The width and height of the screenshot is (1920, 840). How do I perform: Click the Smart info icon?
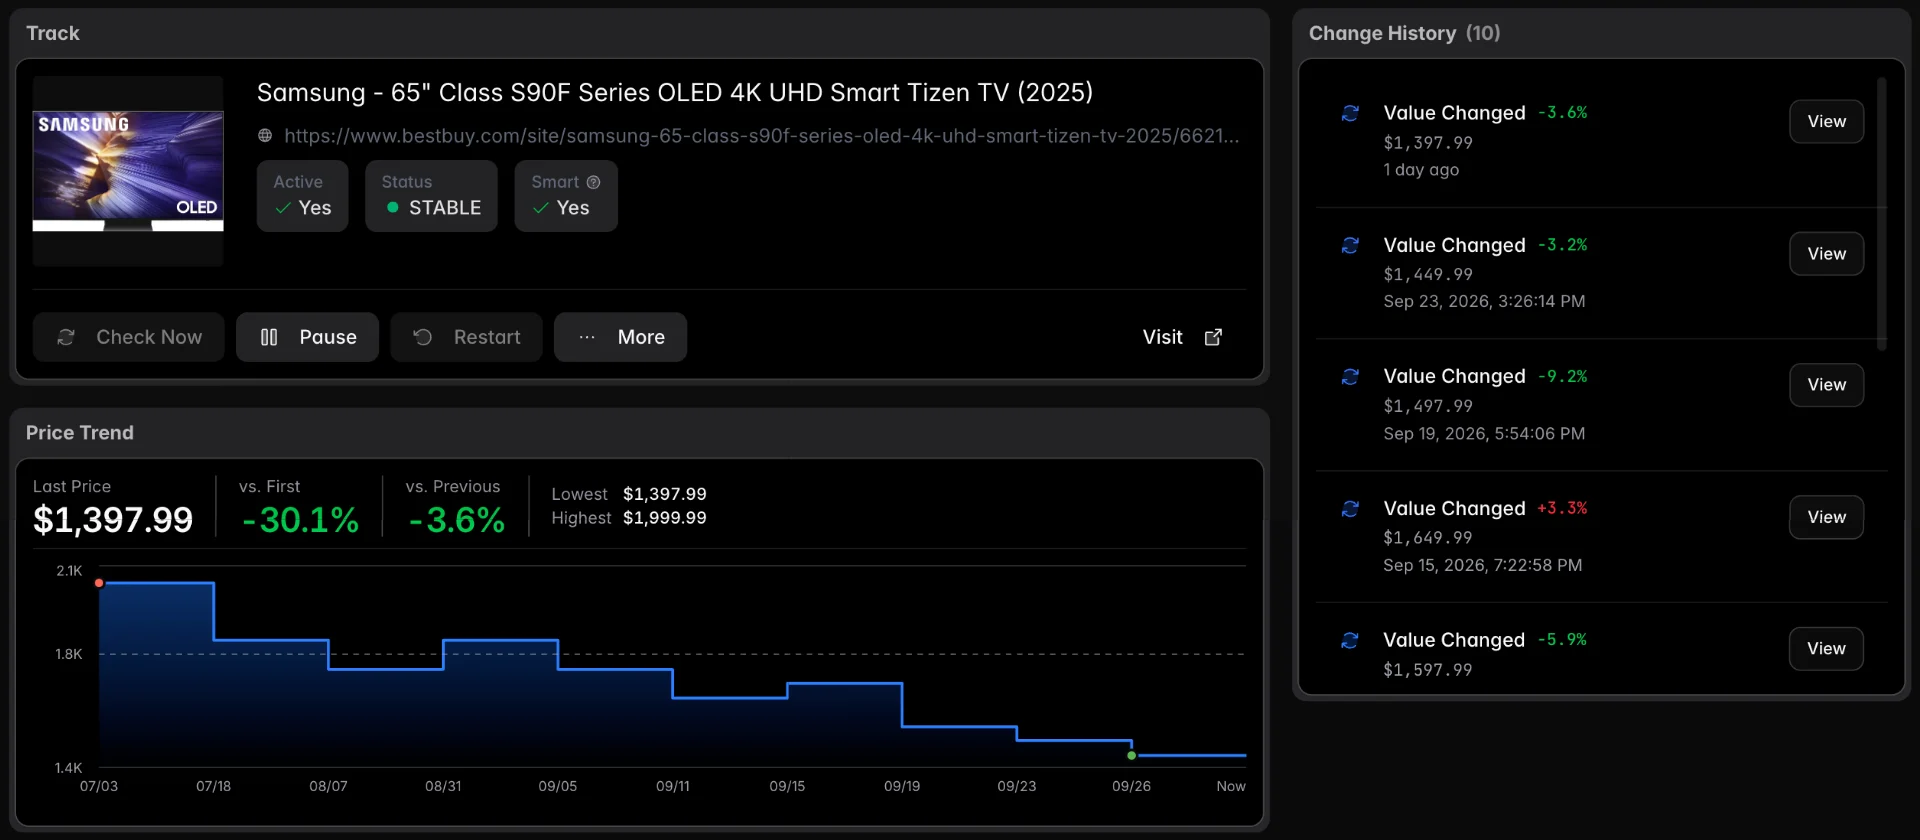click(x=593, y=182)
